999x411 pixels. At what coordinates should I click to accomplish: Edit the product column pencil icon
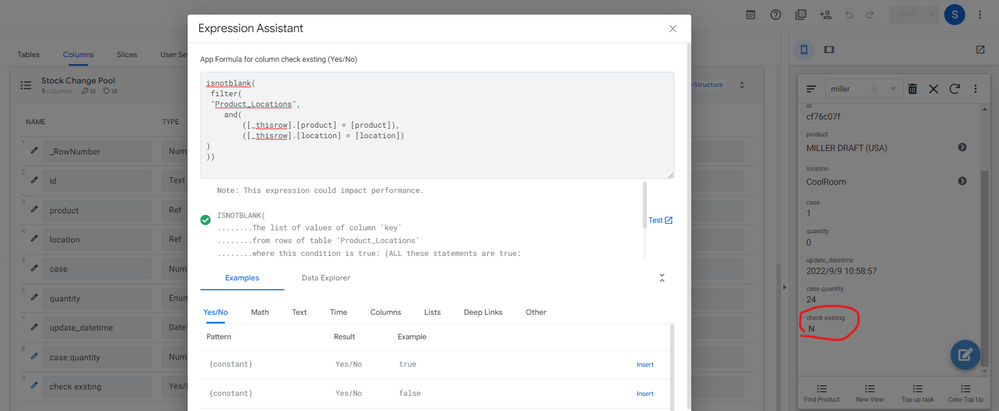34,210
